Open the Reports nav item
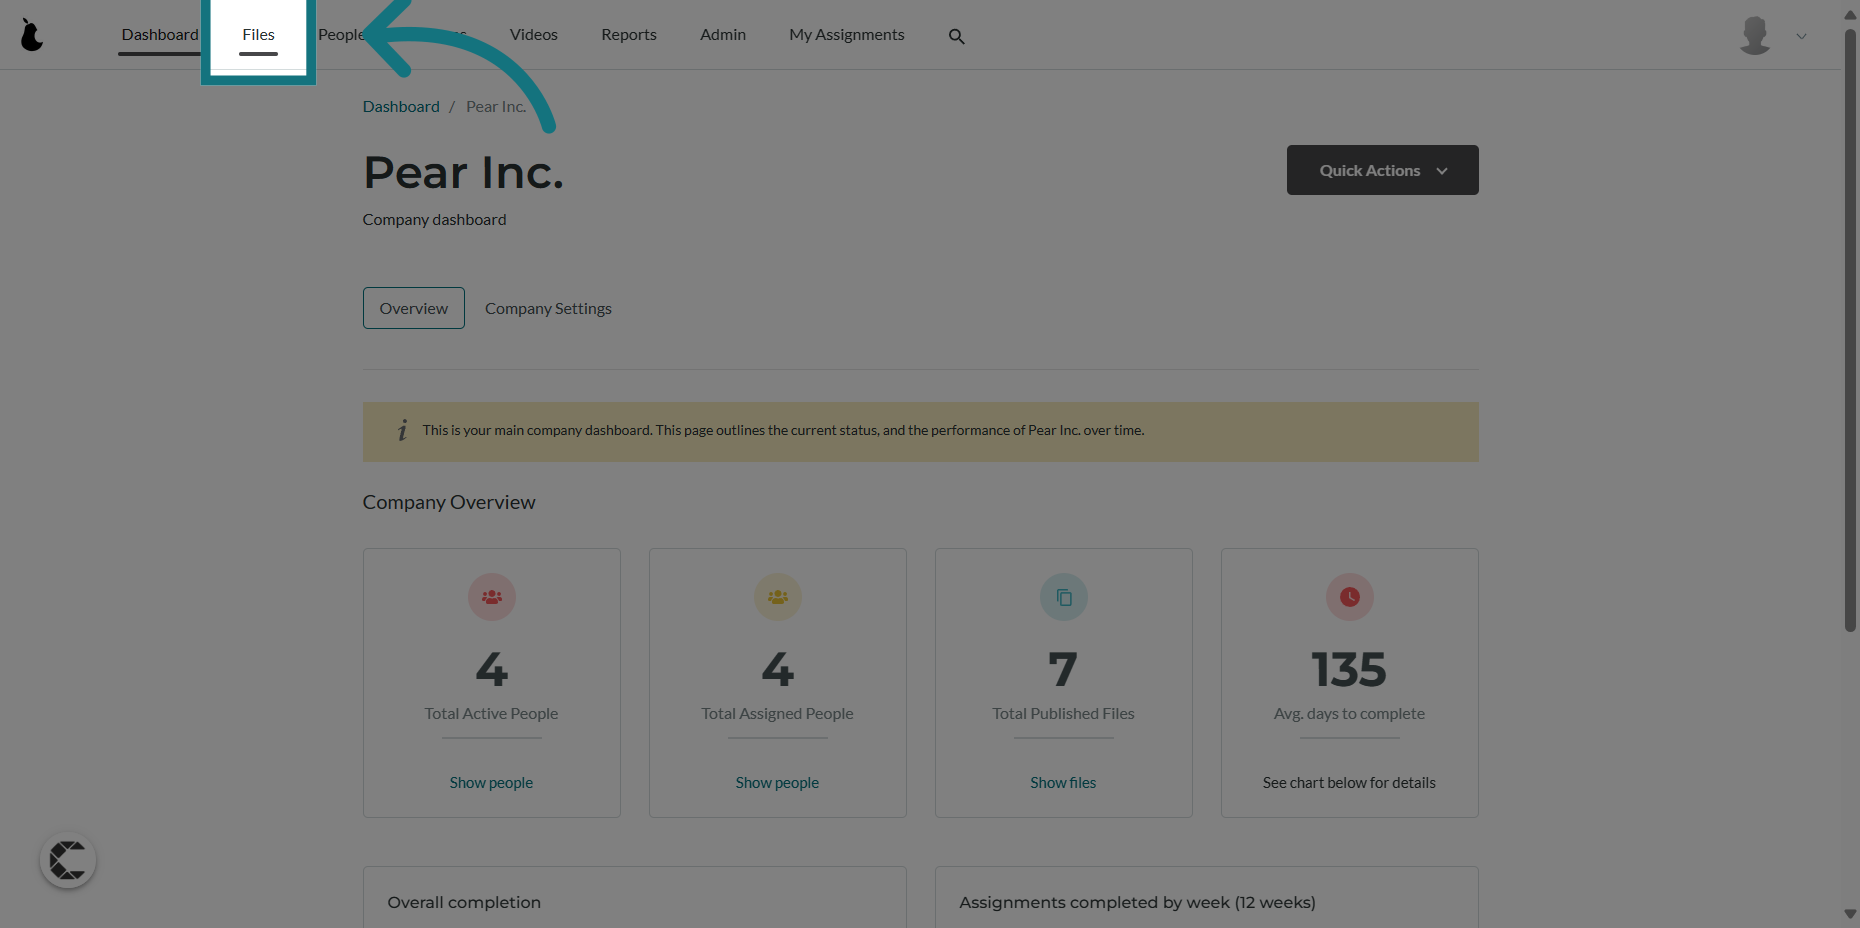 (x=629, y=35)
